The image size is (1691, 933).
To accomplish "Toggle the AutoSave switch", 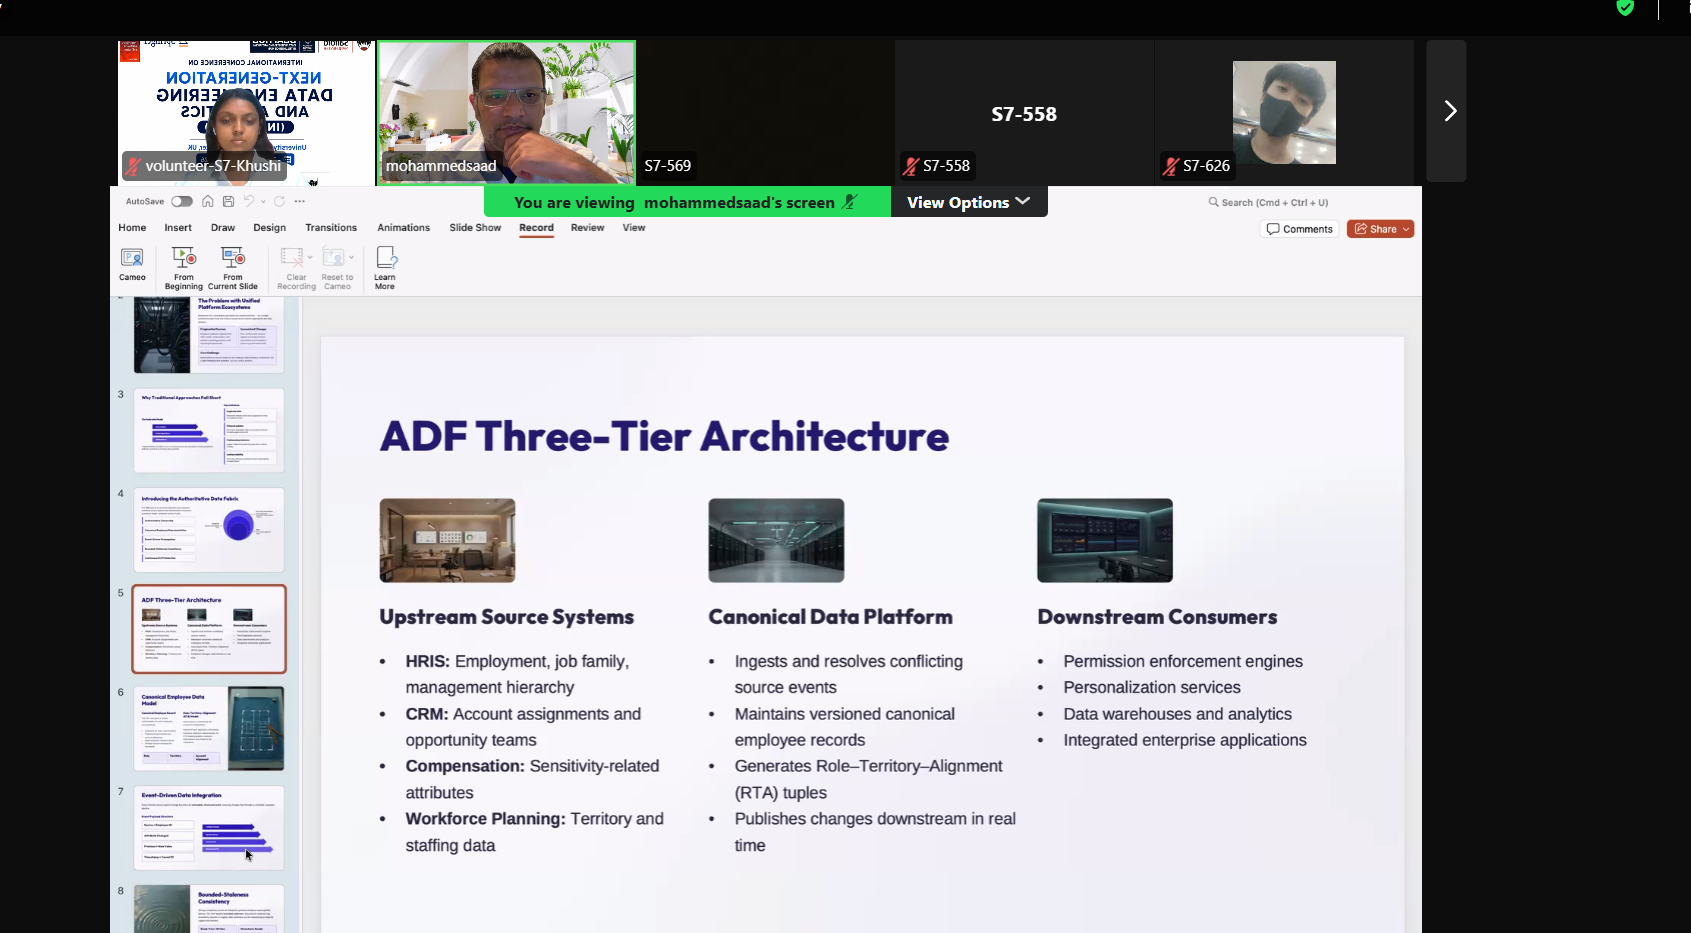I will (182, 201).
